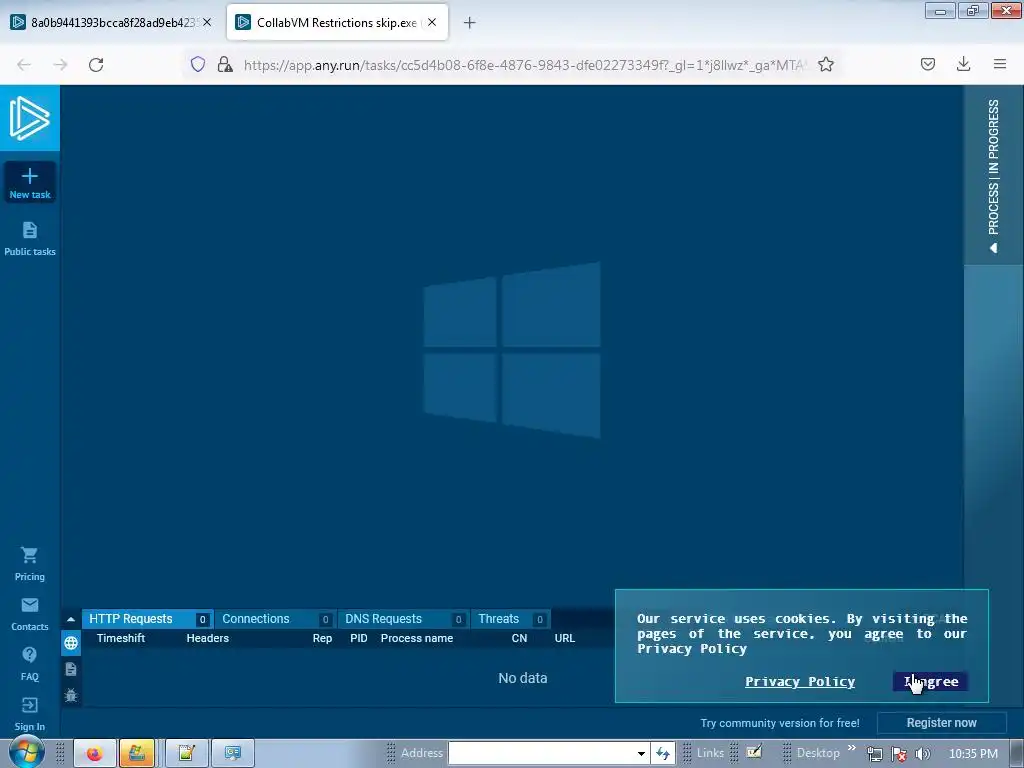Collapse the bottom network panel with the arrow
This screenshot has width=1024, height=768.
[71, 619]
